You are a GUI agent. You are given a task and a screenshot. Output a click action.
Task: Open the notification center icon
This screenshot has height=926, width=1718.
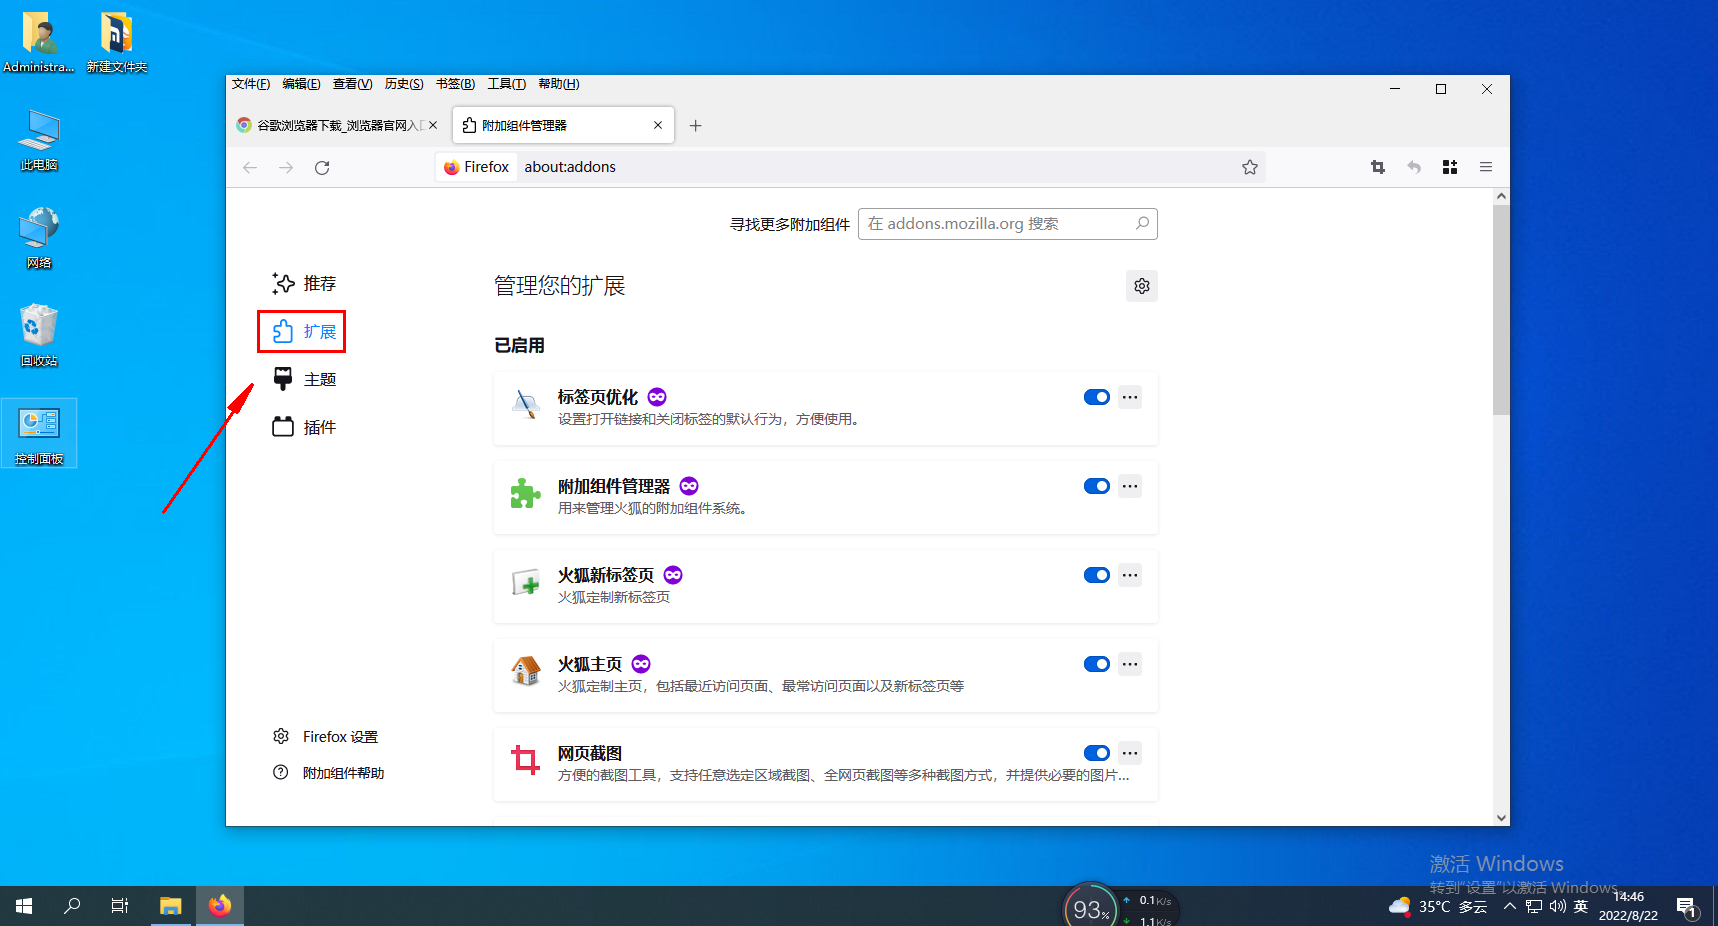coord(1687,907)
